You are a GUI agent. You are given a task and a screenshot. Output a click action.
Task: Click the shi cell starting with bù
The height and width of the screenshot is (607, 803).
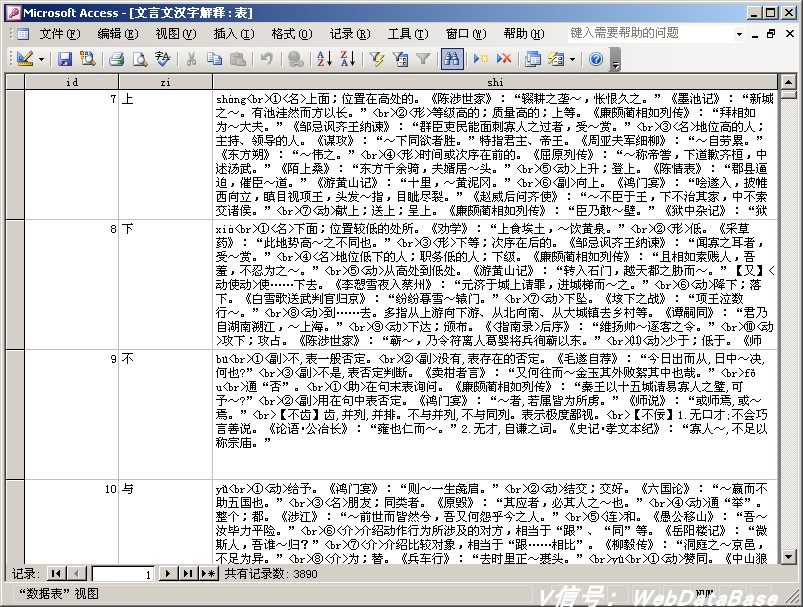coord(495,415)
